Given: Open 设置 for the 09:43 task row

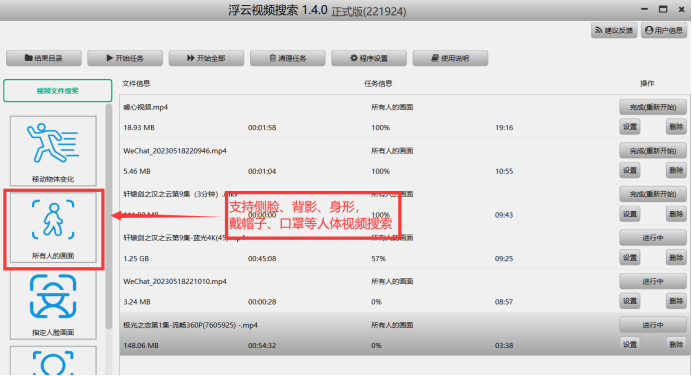Looking at the screenshot, I should point(630,214).
